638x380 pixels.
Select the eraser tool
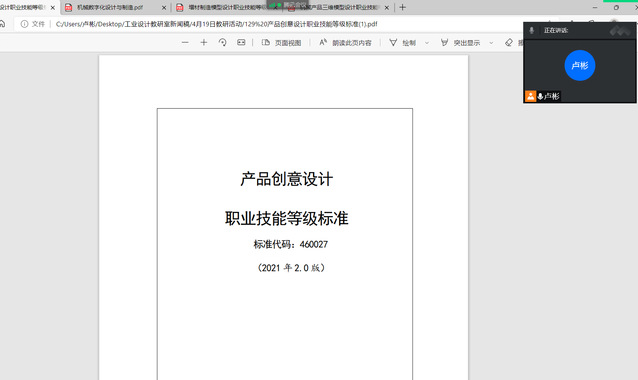tap(509, 43)
